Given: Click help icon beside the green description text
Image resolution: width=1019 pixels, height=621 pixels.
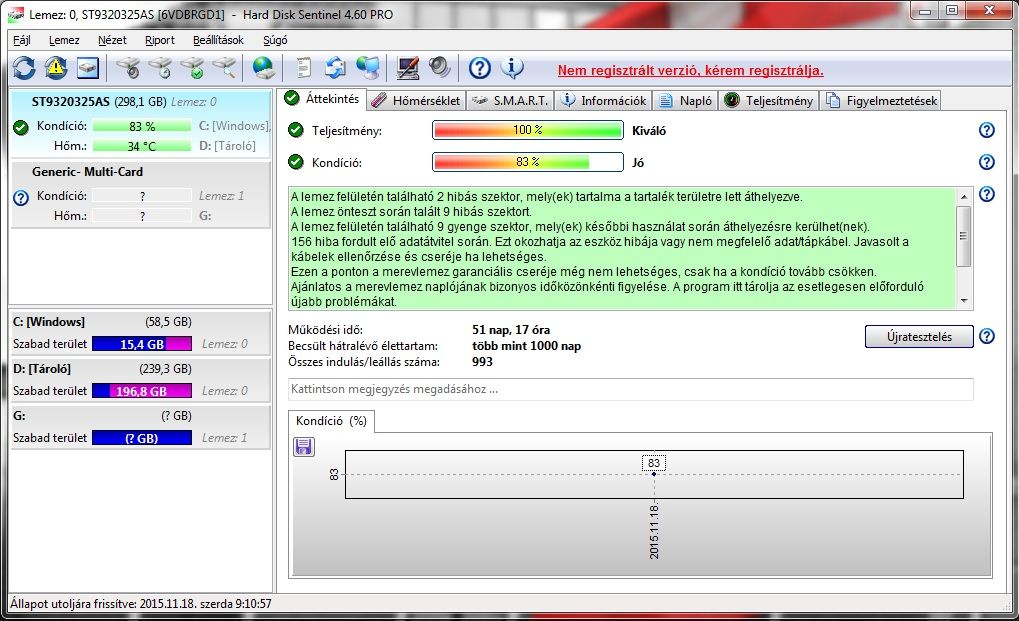Looking at the screenshot, I should pyautogui.click(x=987, y=194).
